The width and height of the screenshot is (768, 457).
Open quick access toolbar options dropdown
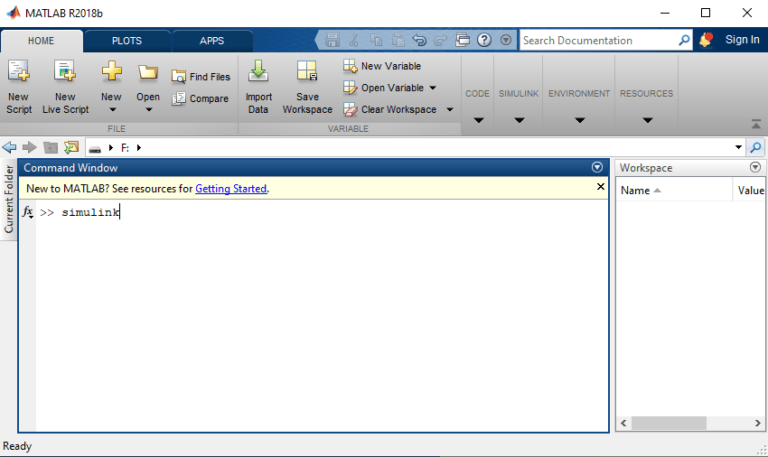(x=506, y=40)
